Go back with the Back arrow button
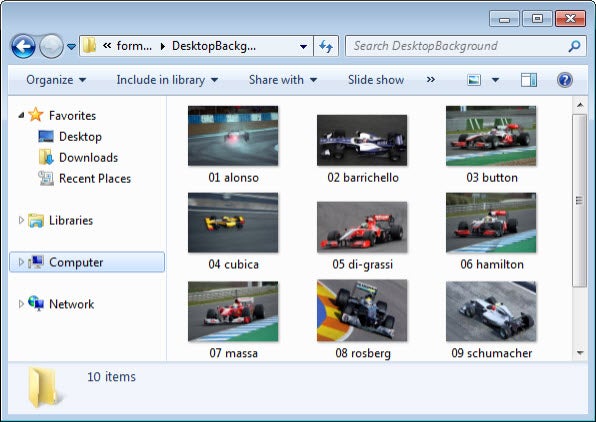The height and width of the screenshot is (422, 596). tap(24, 46)
